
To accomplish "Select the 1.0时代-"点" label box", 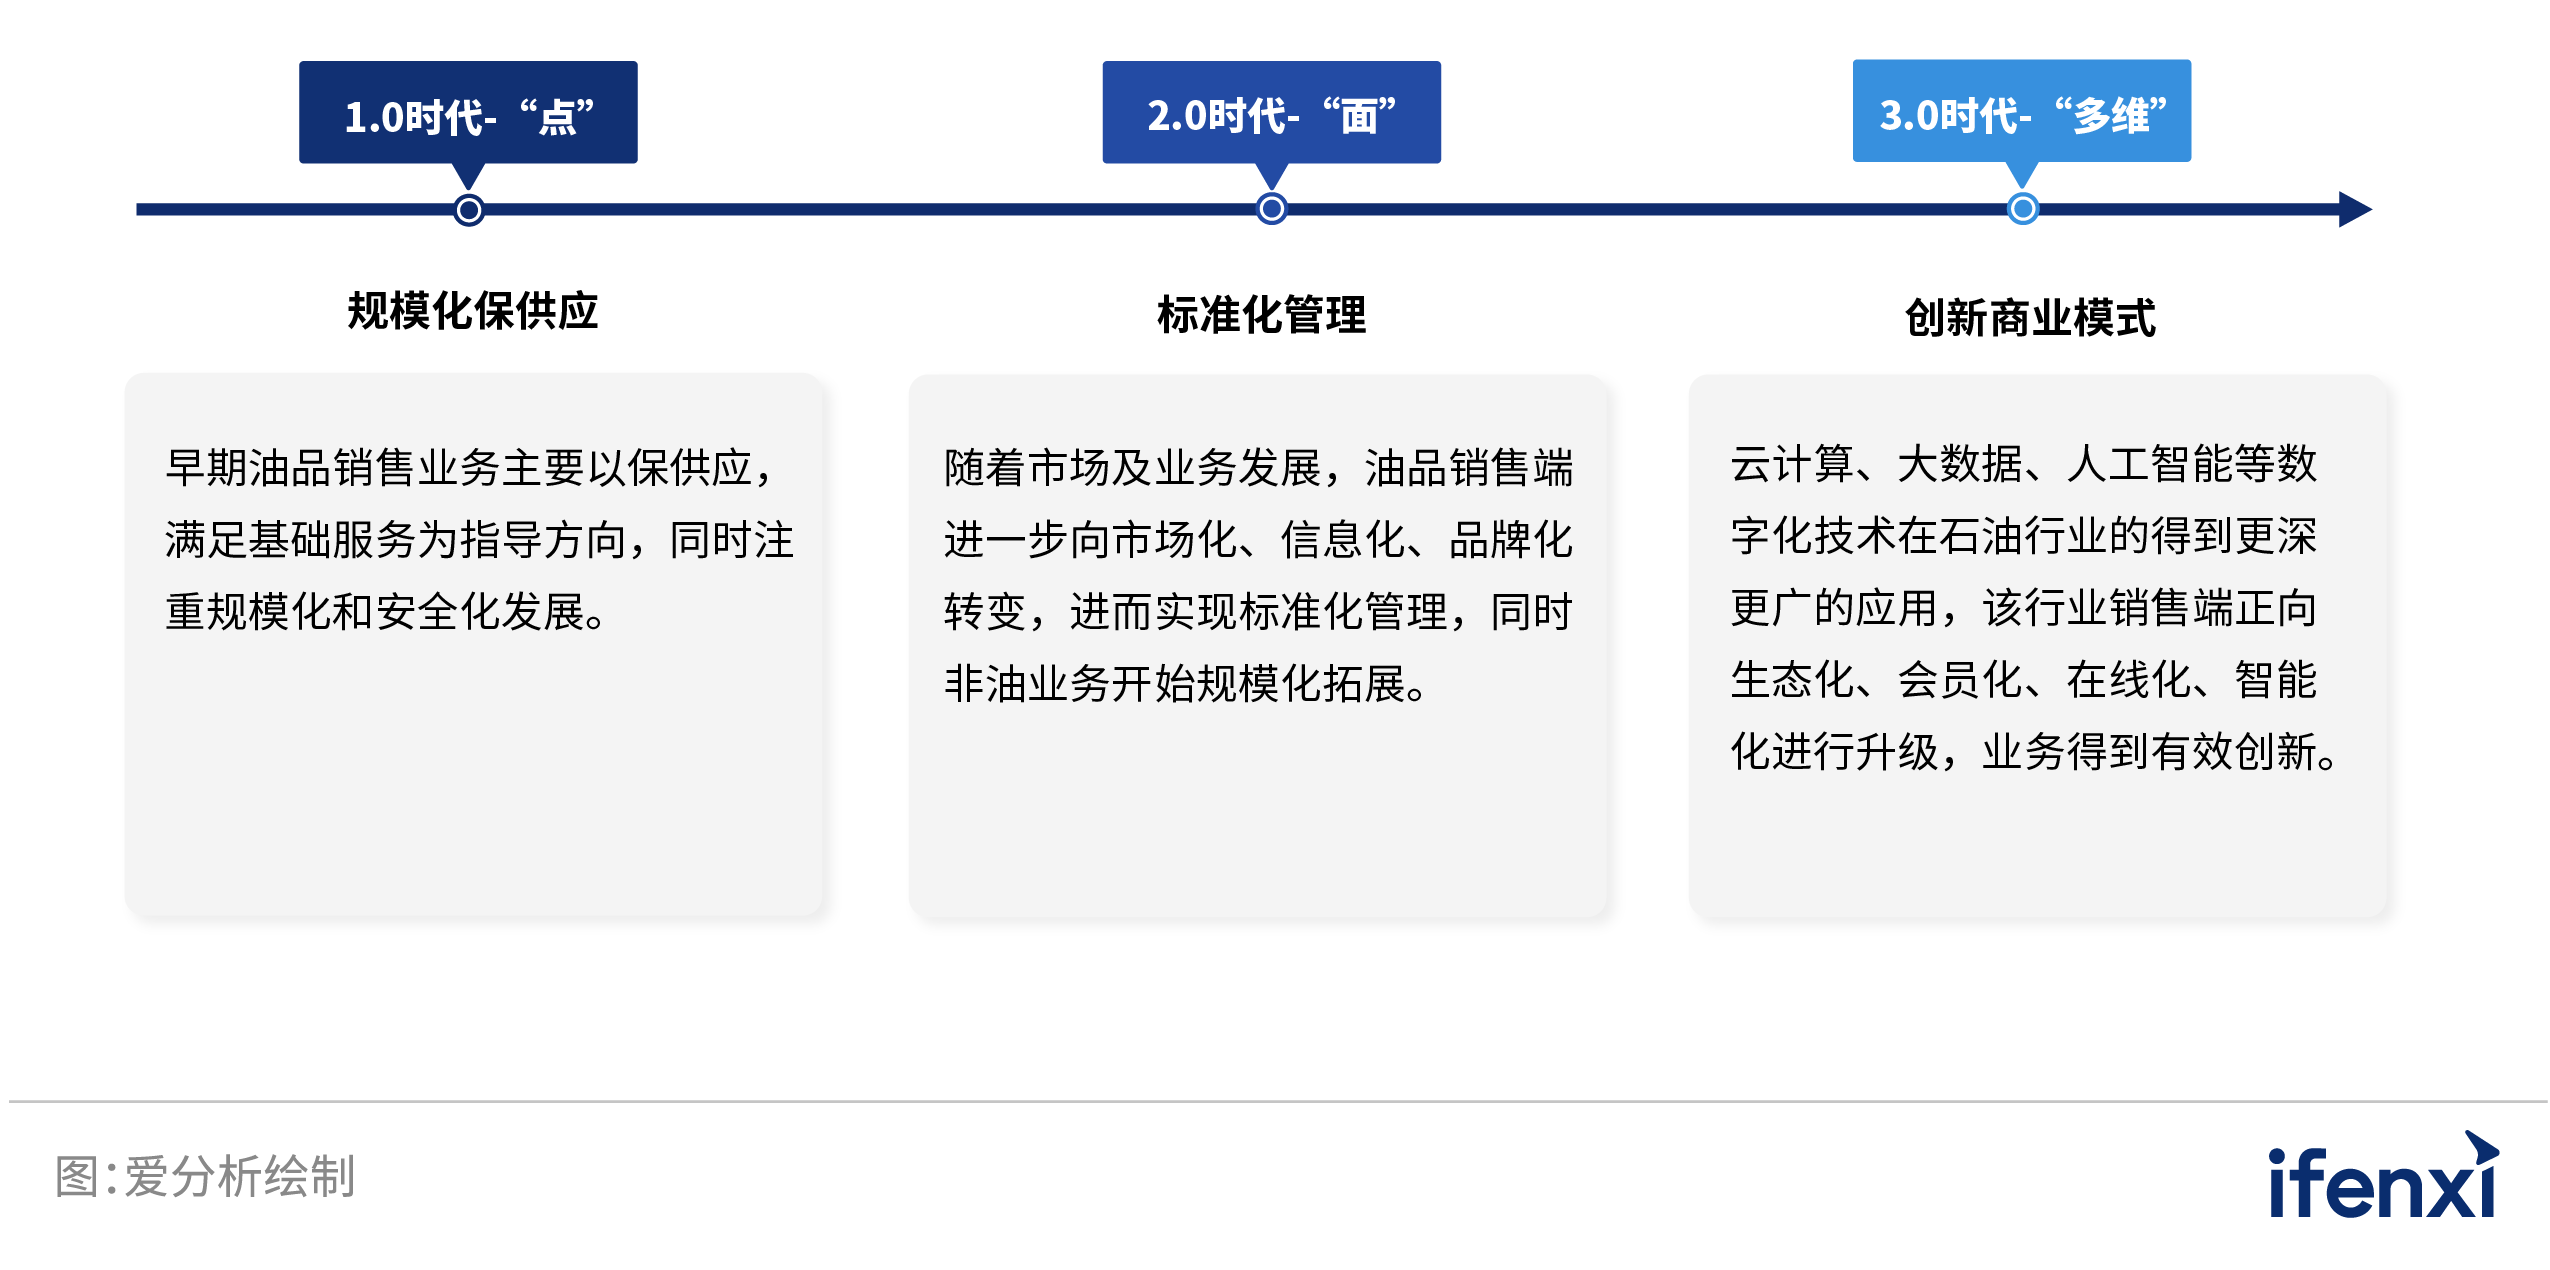I will tap(468, 112).
